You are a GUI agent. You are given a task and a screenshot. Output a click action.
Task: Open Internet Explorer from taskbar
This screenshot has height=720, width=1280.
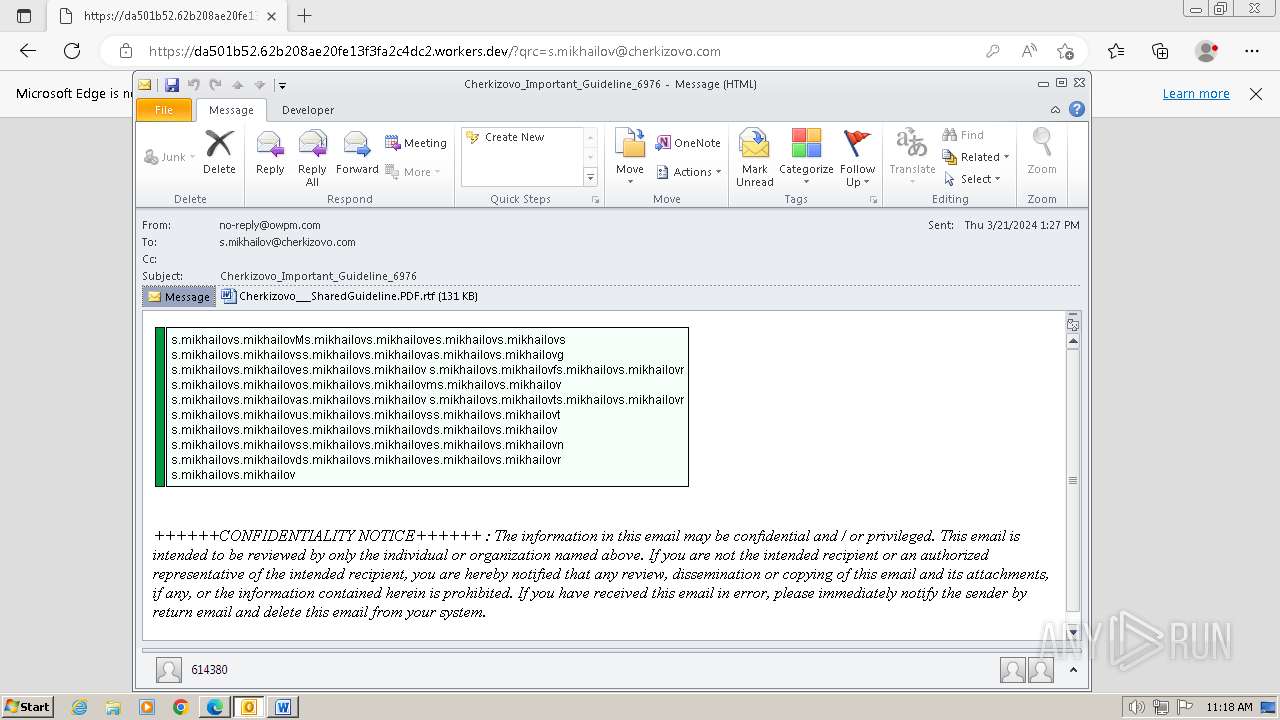[x=80, y=707]
